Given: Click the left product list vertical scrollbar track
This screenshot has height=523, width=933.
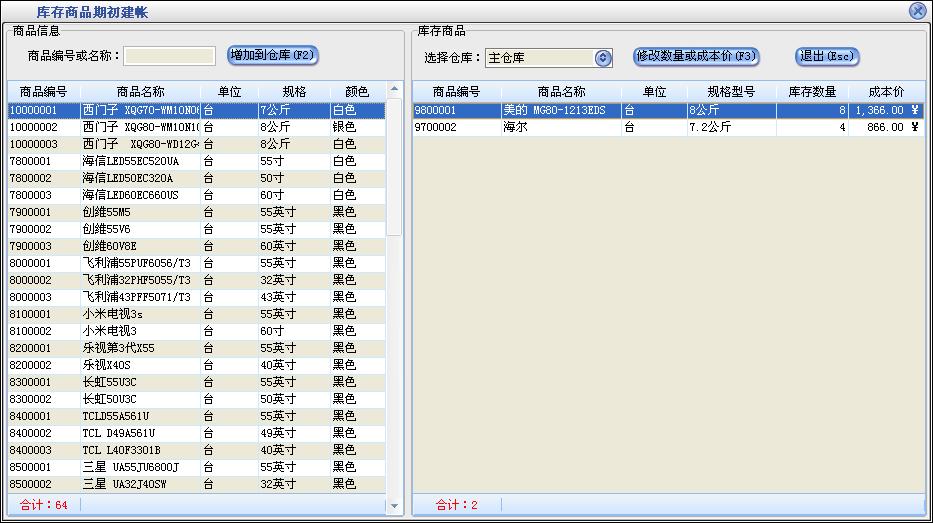Looking at the screenshot, I should coord(394,350).
